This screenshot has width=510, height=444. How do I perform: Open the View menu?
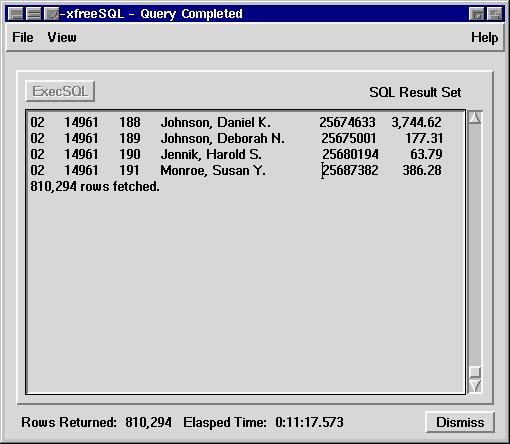(62, 37)
